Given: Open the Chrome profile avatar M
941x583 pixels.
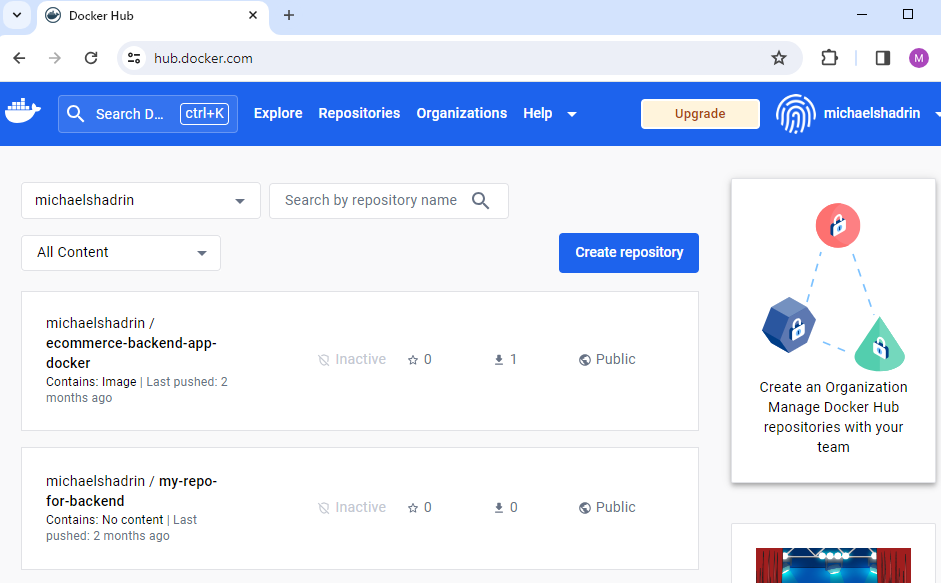Looking at the screenshot, I should 919,58.
